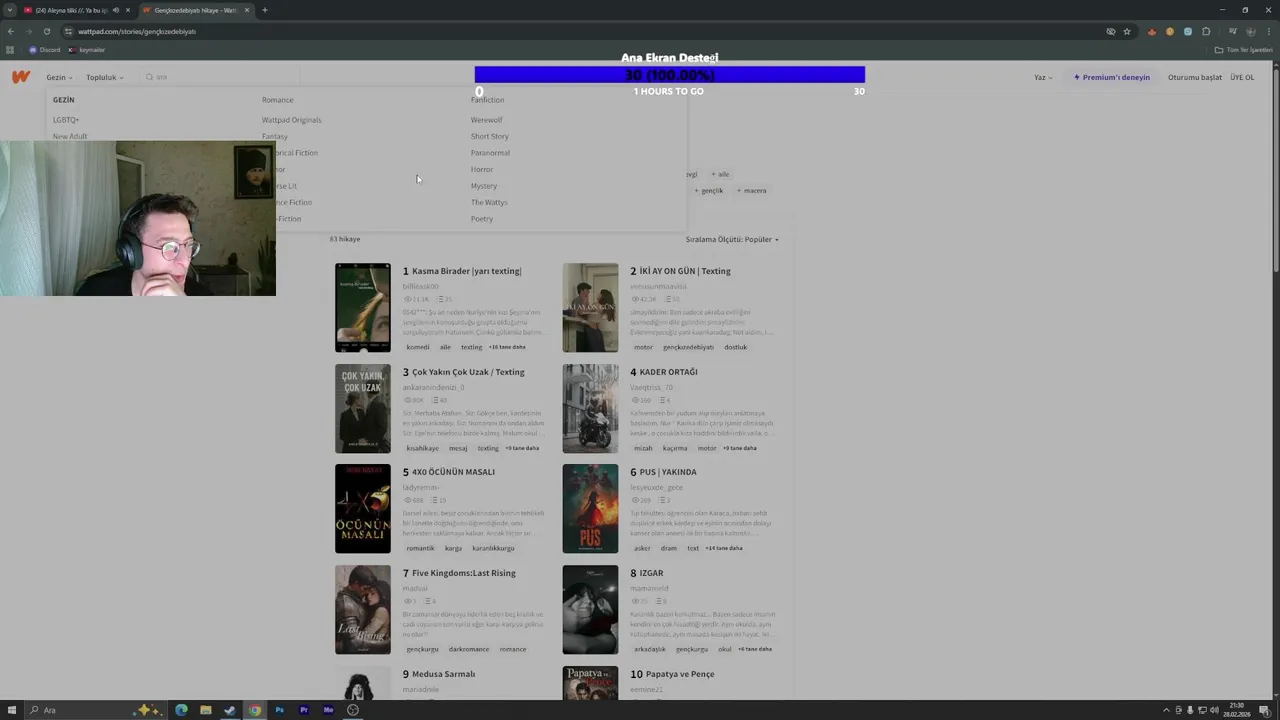This screenshot has width=1280, height=720.
Task: Click the blue Ana Ekran Desteği progress bar
Action: coord(670,75)
